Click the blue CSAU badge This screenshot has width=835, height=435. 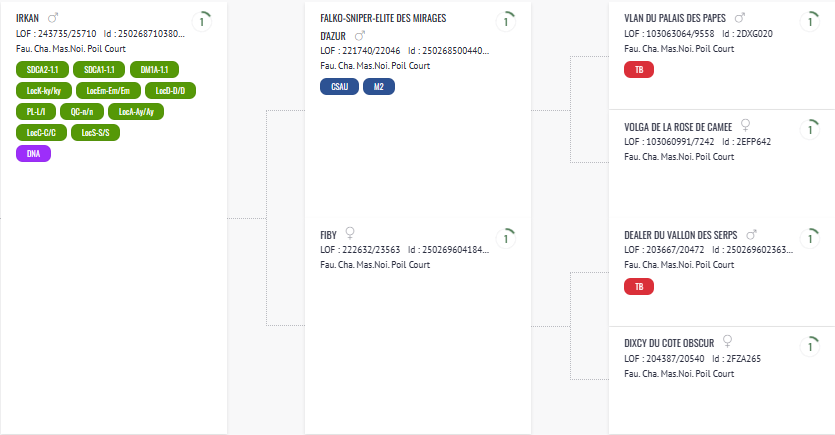[x=340, y=87]
